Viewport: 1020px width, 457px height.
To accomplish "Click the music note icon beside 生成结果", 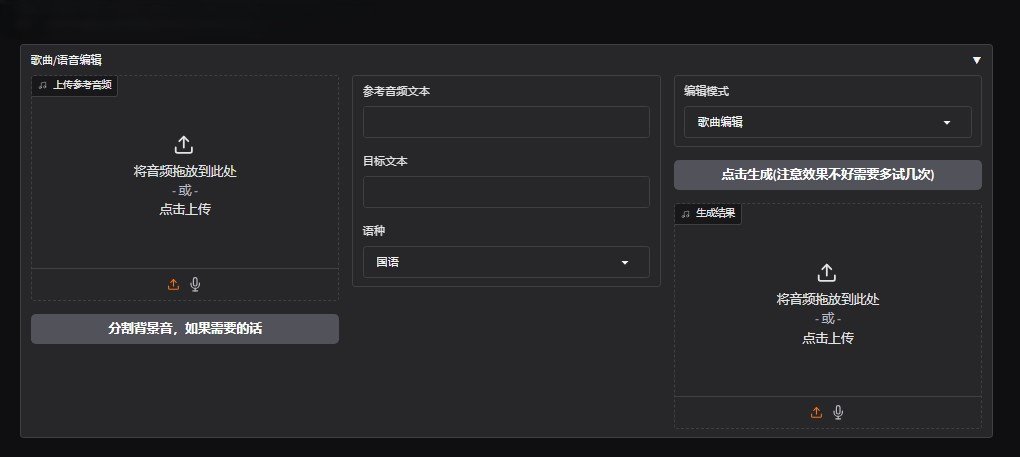I will pyautogui.click(x=685, y=213).
